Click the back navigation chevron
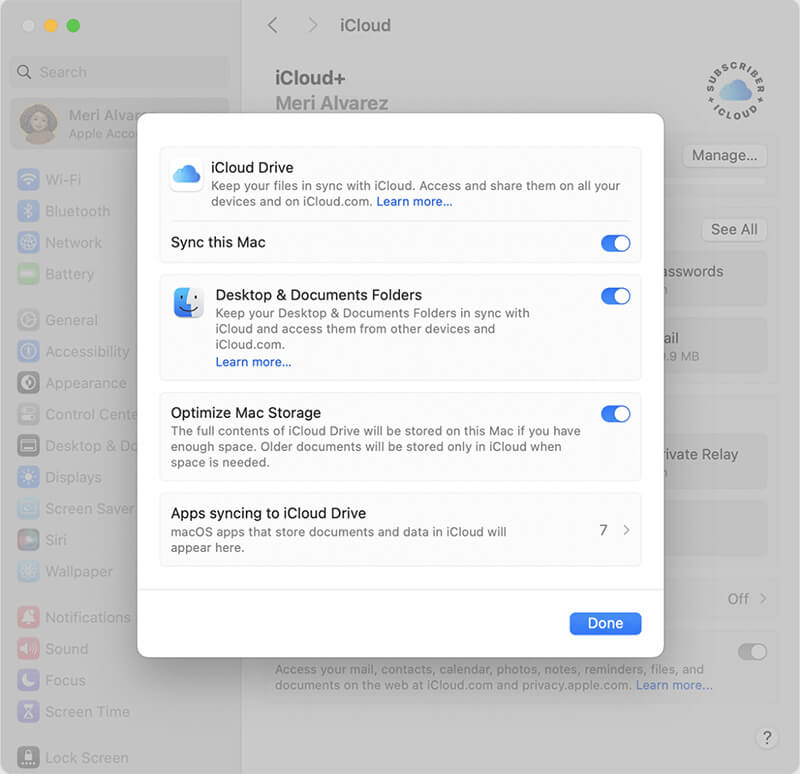 pos(272,25)
